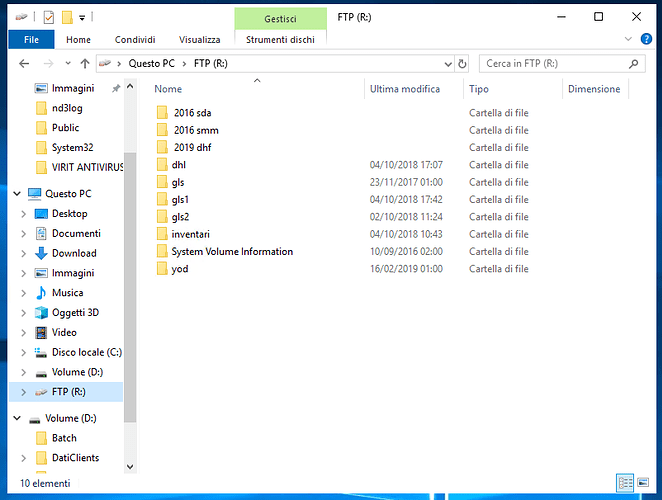The image size is (662, 500).
Task: Expand the Download tree node
Action: pyautogui.click(x=24, y=253)
